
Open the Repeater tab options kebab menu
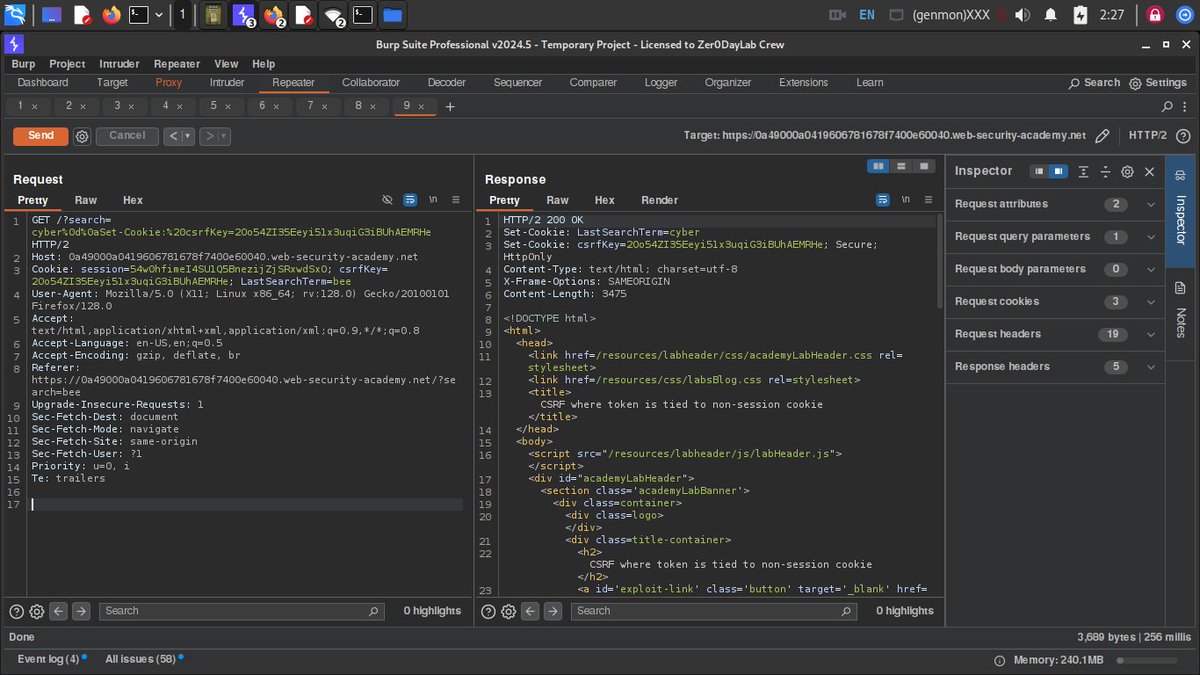coord(1184,106)
